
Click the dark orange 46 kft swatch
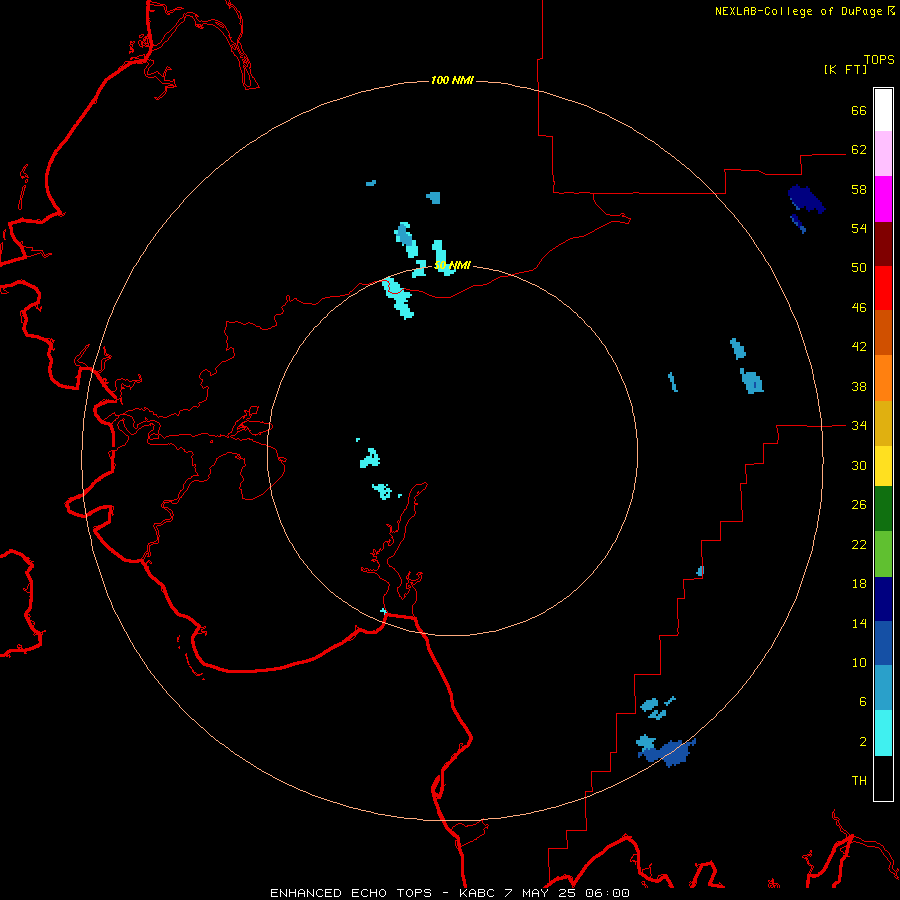point(883,333)
